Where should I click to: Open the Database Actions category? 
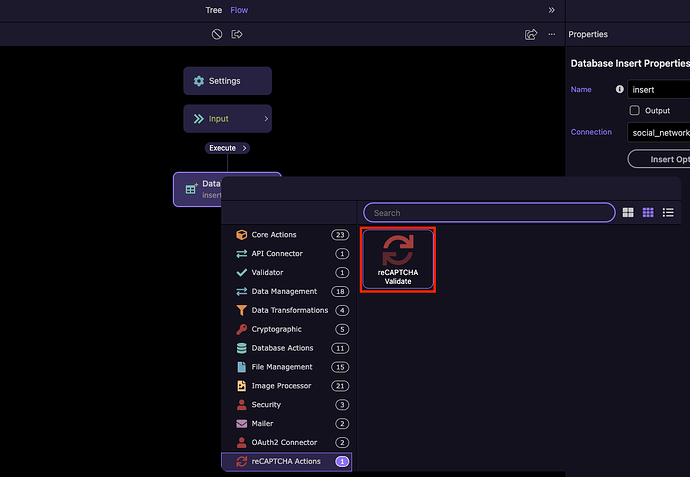(x=282, y=348)
